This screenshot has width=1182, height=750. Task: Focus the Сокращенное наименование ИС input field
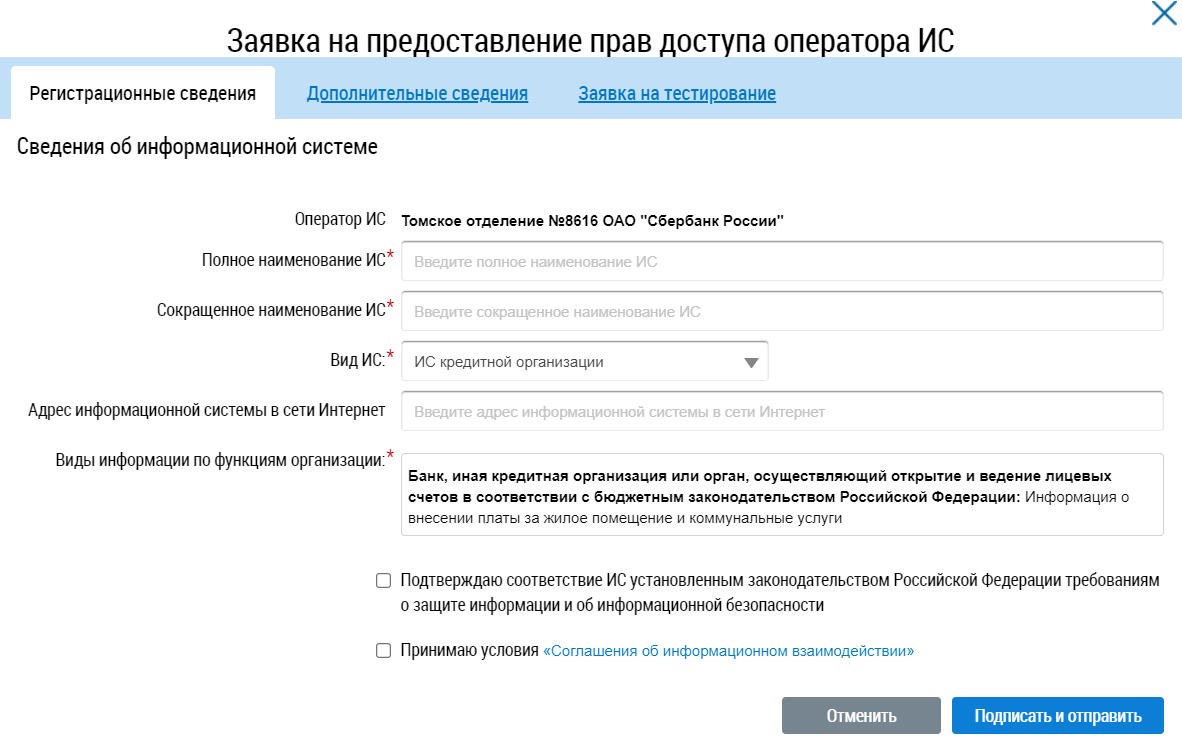click(782, 311)
